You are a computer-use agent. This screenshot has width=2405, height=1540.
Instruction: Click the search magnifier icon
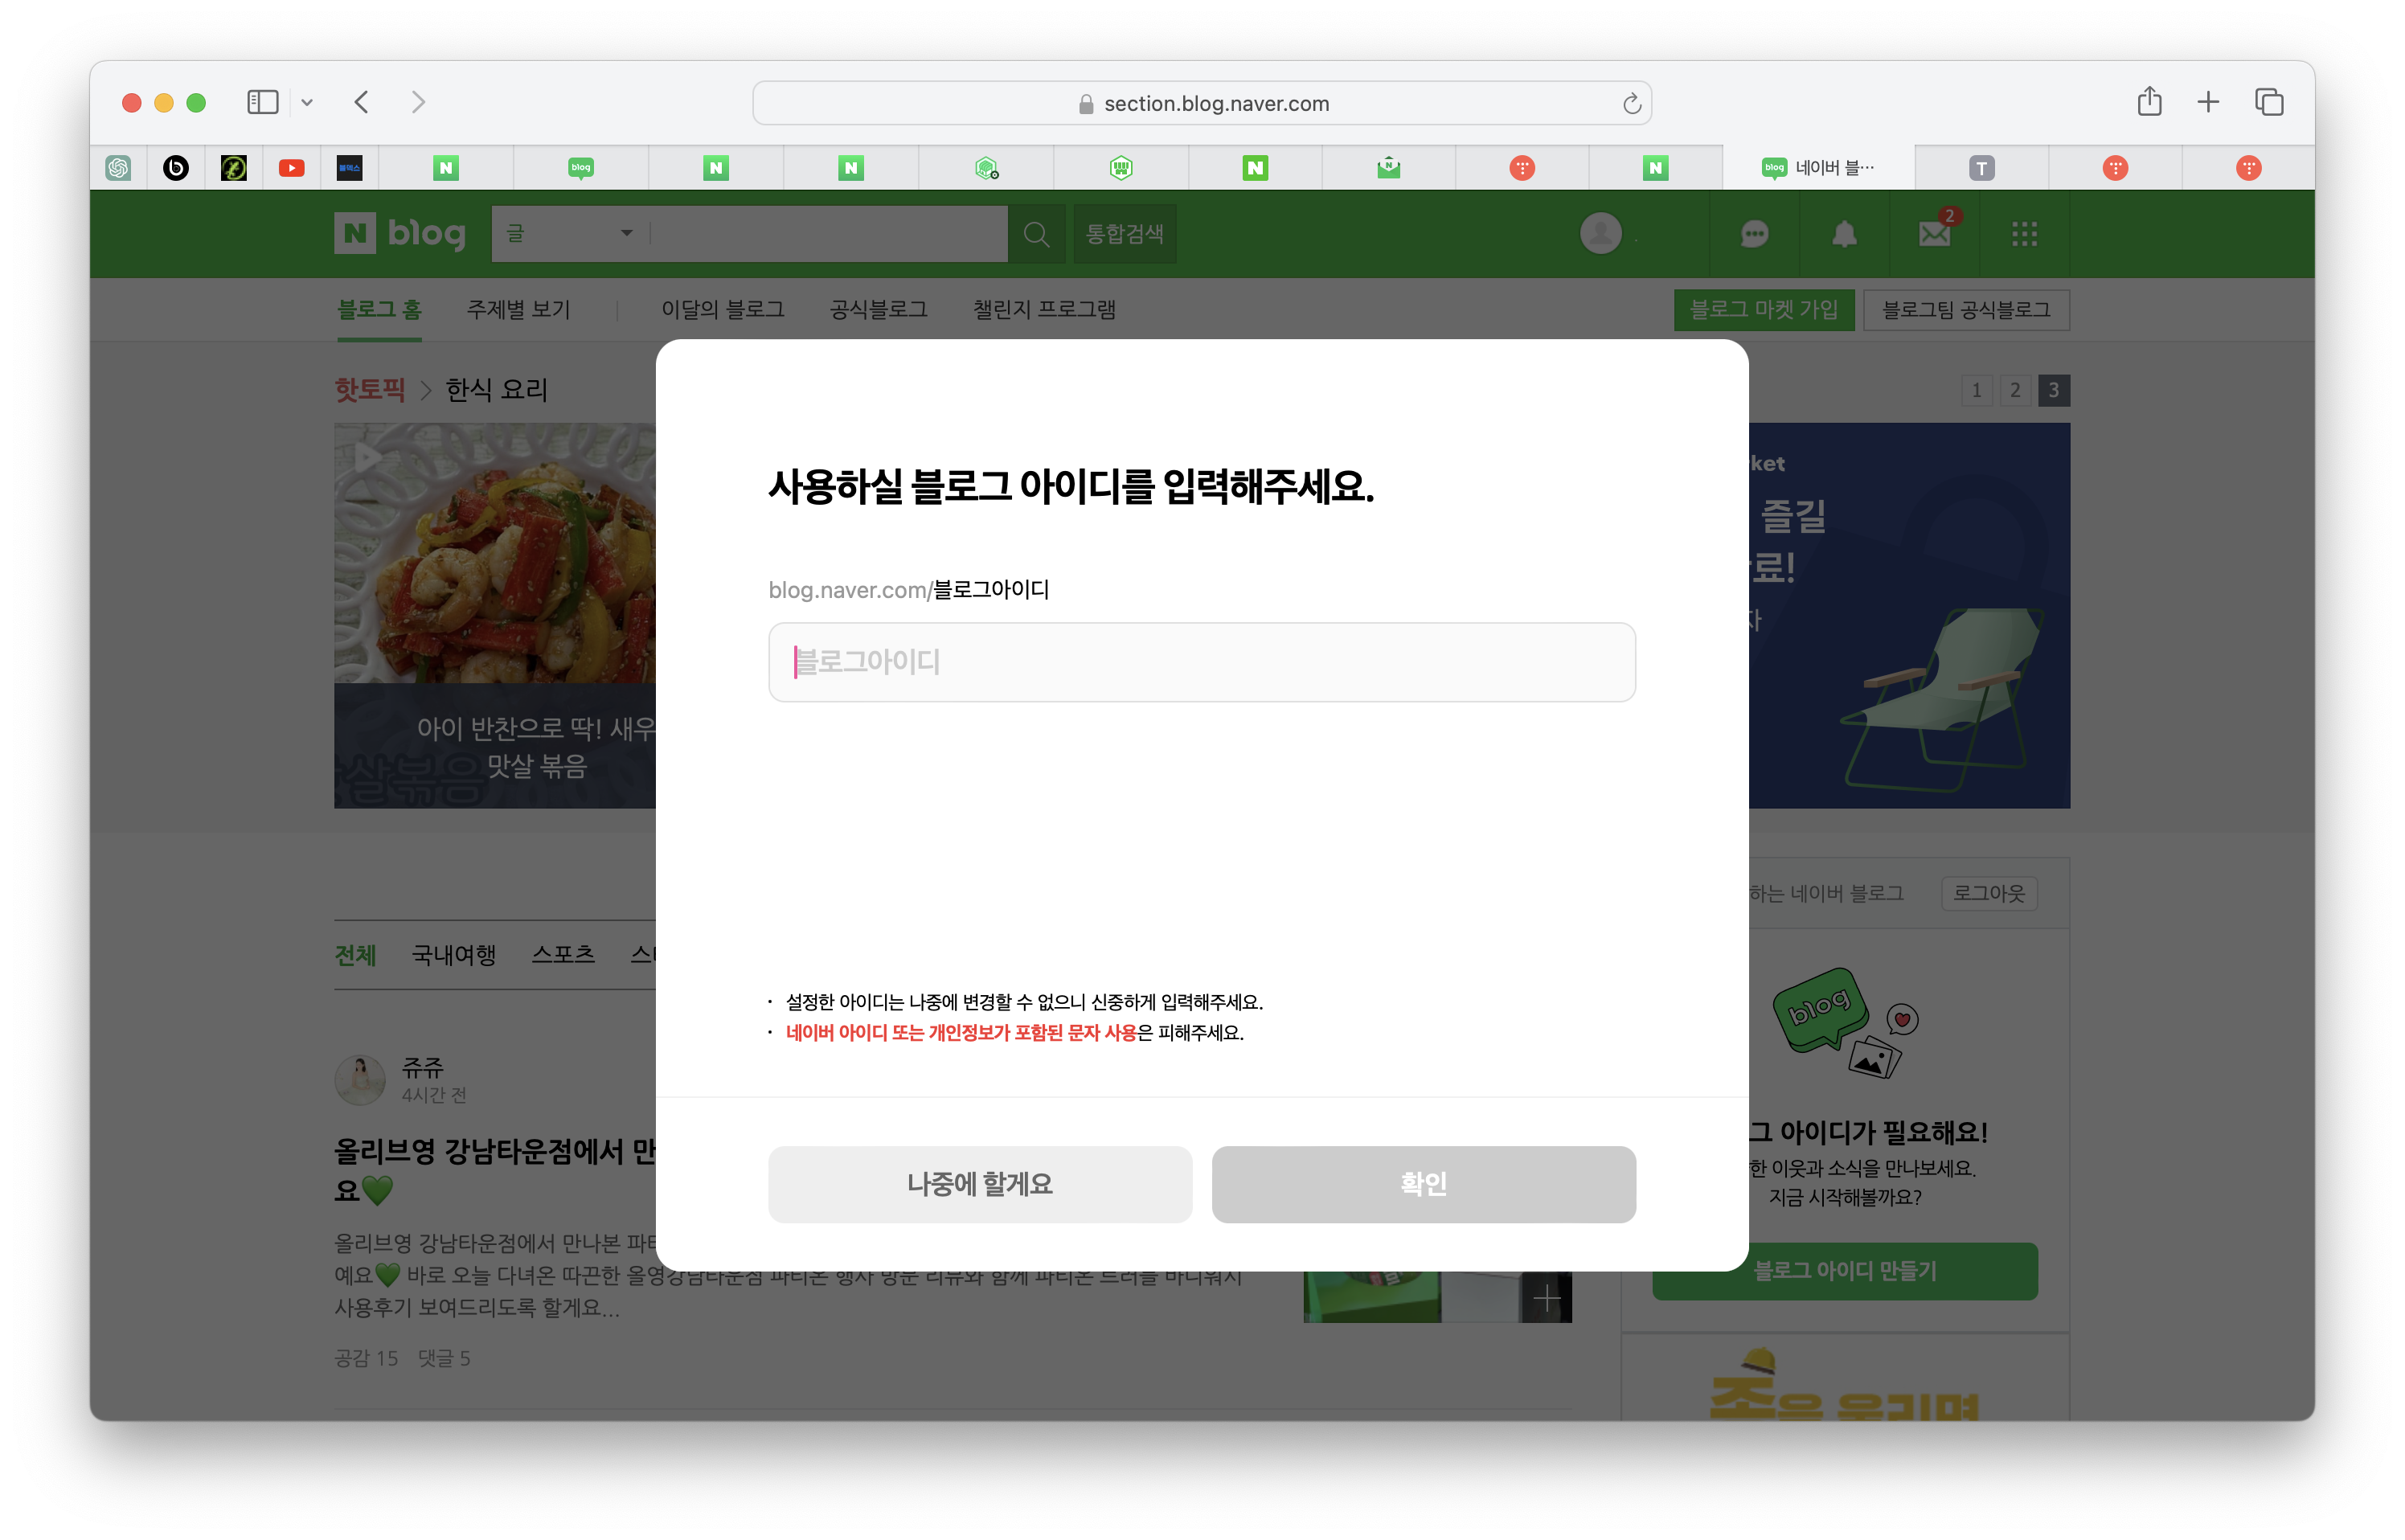click(1036, 234)
